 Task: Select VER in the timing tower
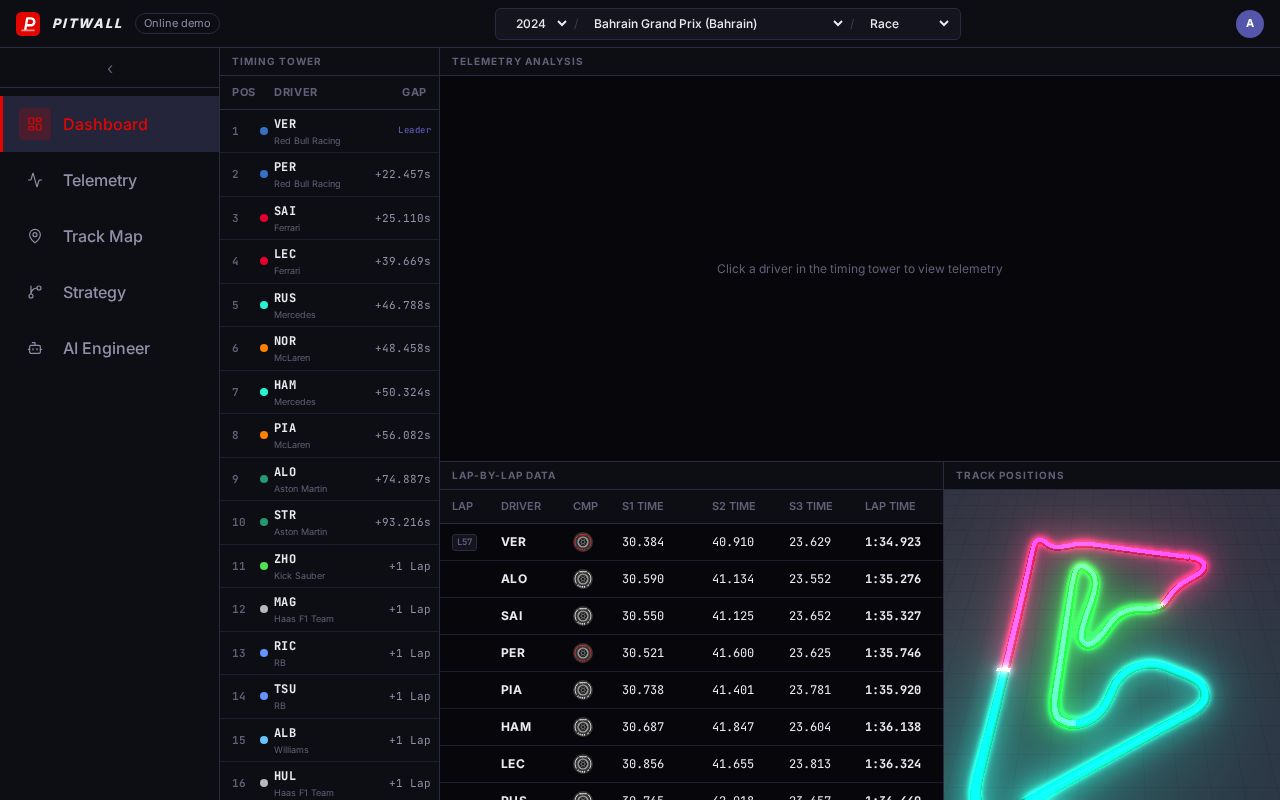click(329, 131)
